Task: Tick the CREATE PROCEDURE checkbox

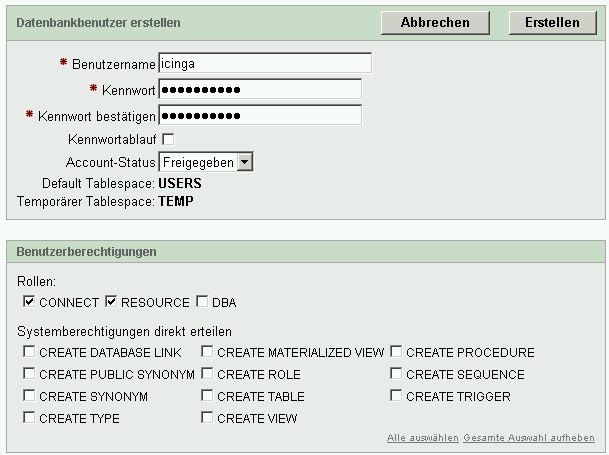Action: (396, 352)
